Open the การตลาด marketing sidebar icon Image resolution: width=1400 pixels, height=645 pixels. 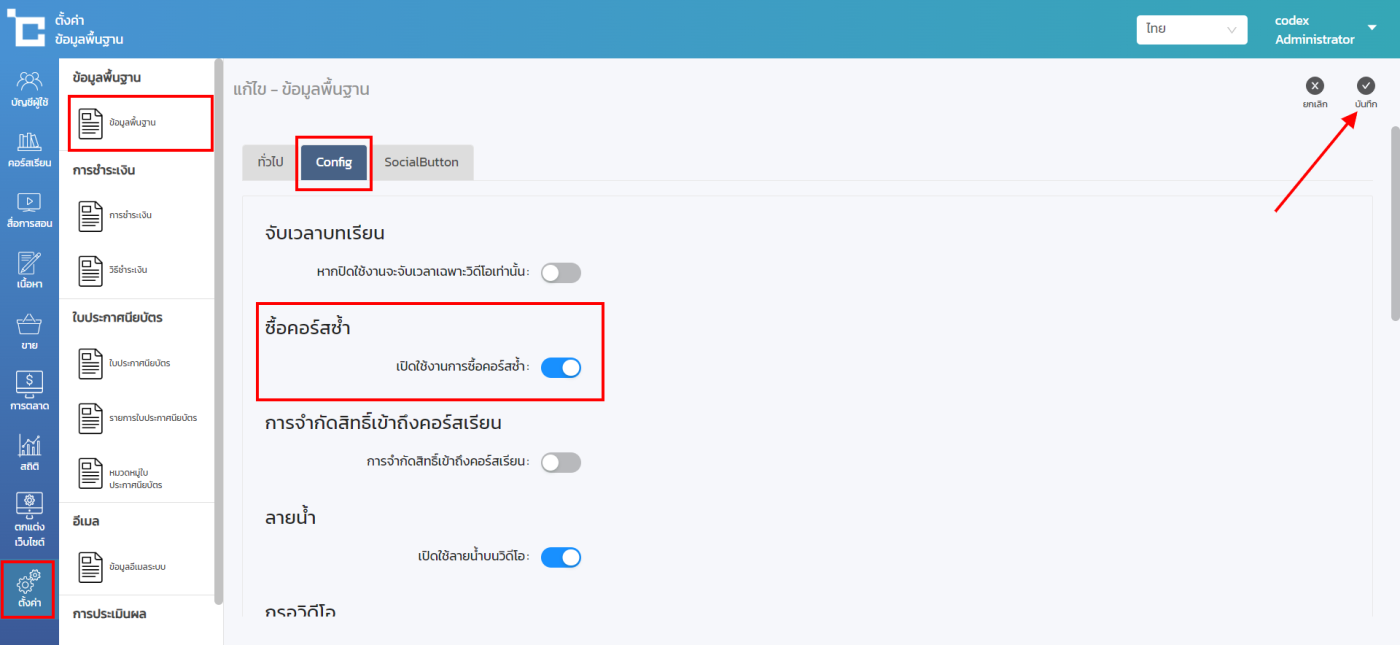[29, 393]
